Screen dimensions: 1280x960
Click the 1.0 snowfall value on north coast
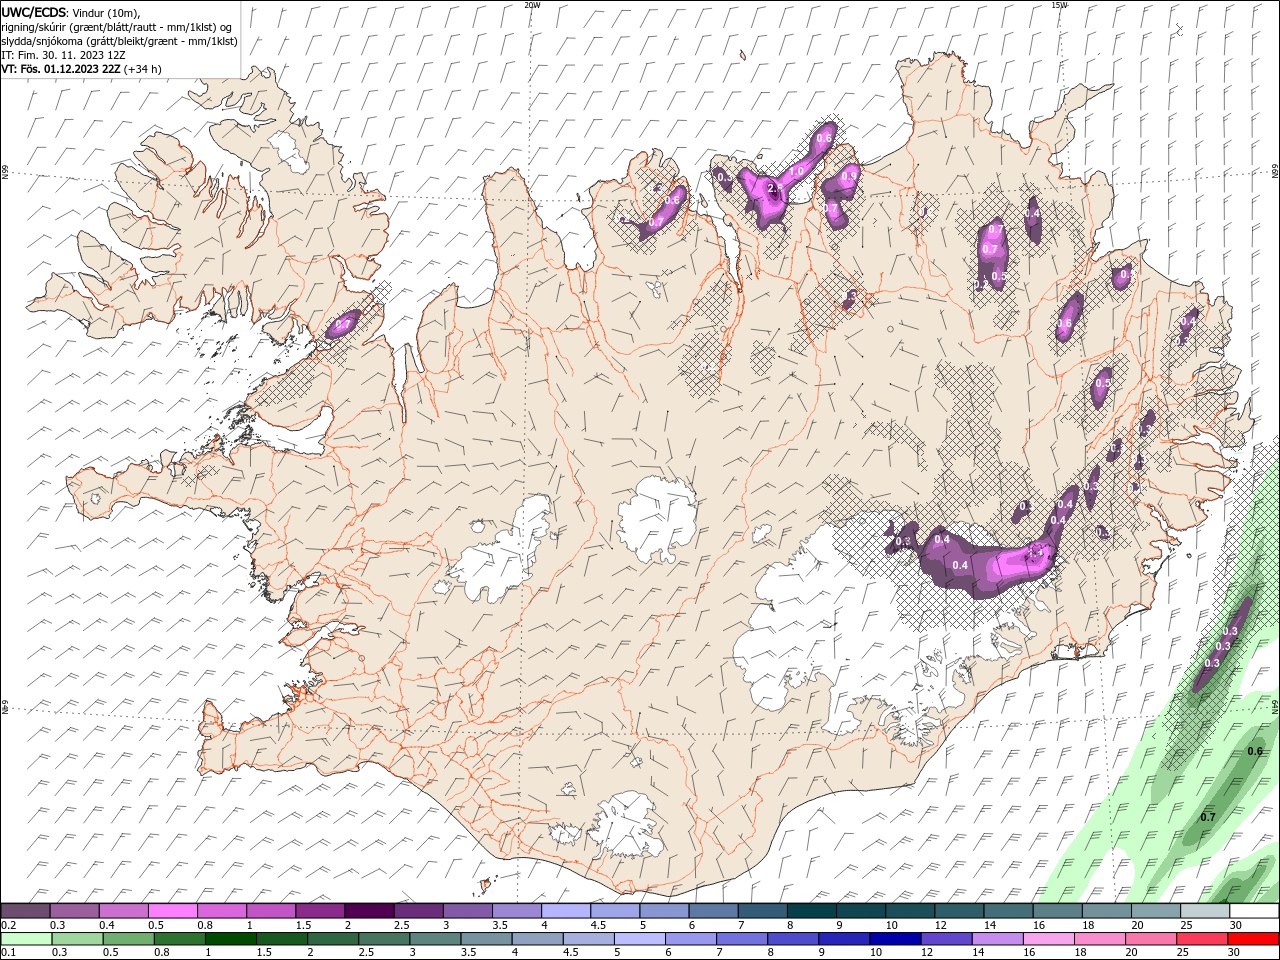point(797,172)
